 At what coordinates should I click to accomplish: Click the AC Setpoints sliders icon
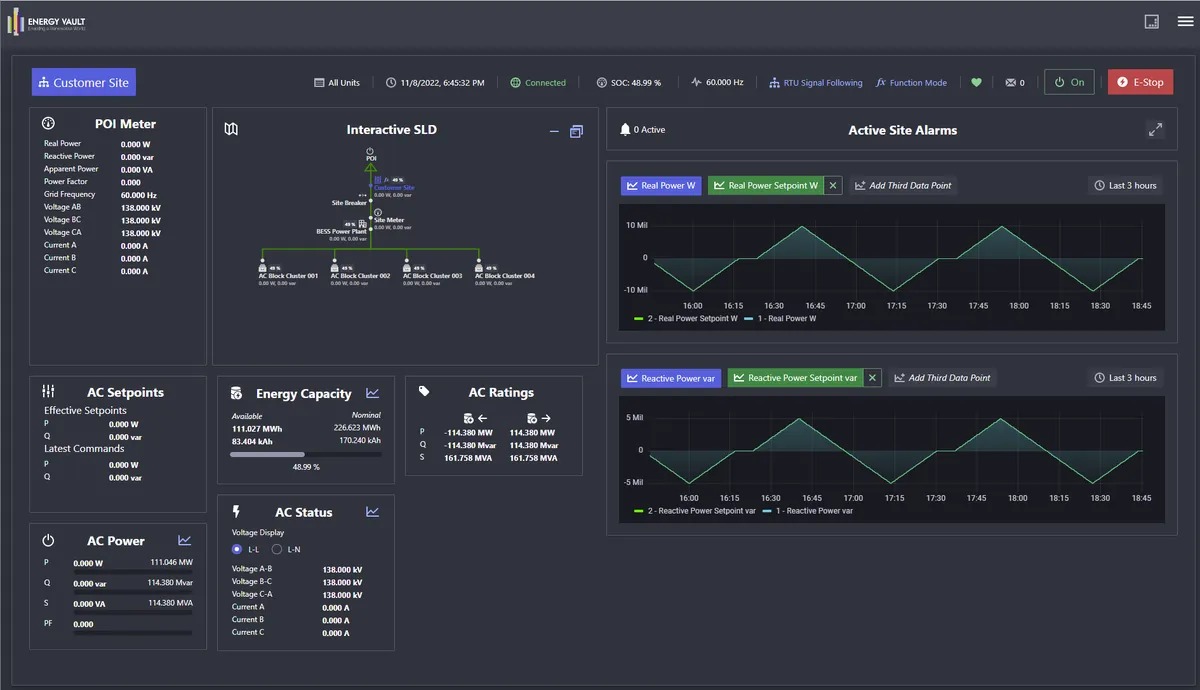click(x=49, y=392)
